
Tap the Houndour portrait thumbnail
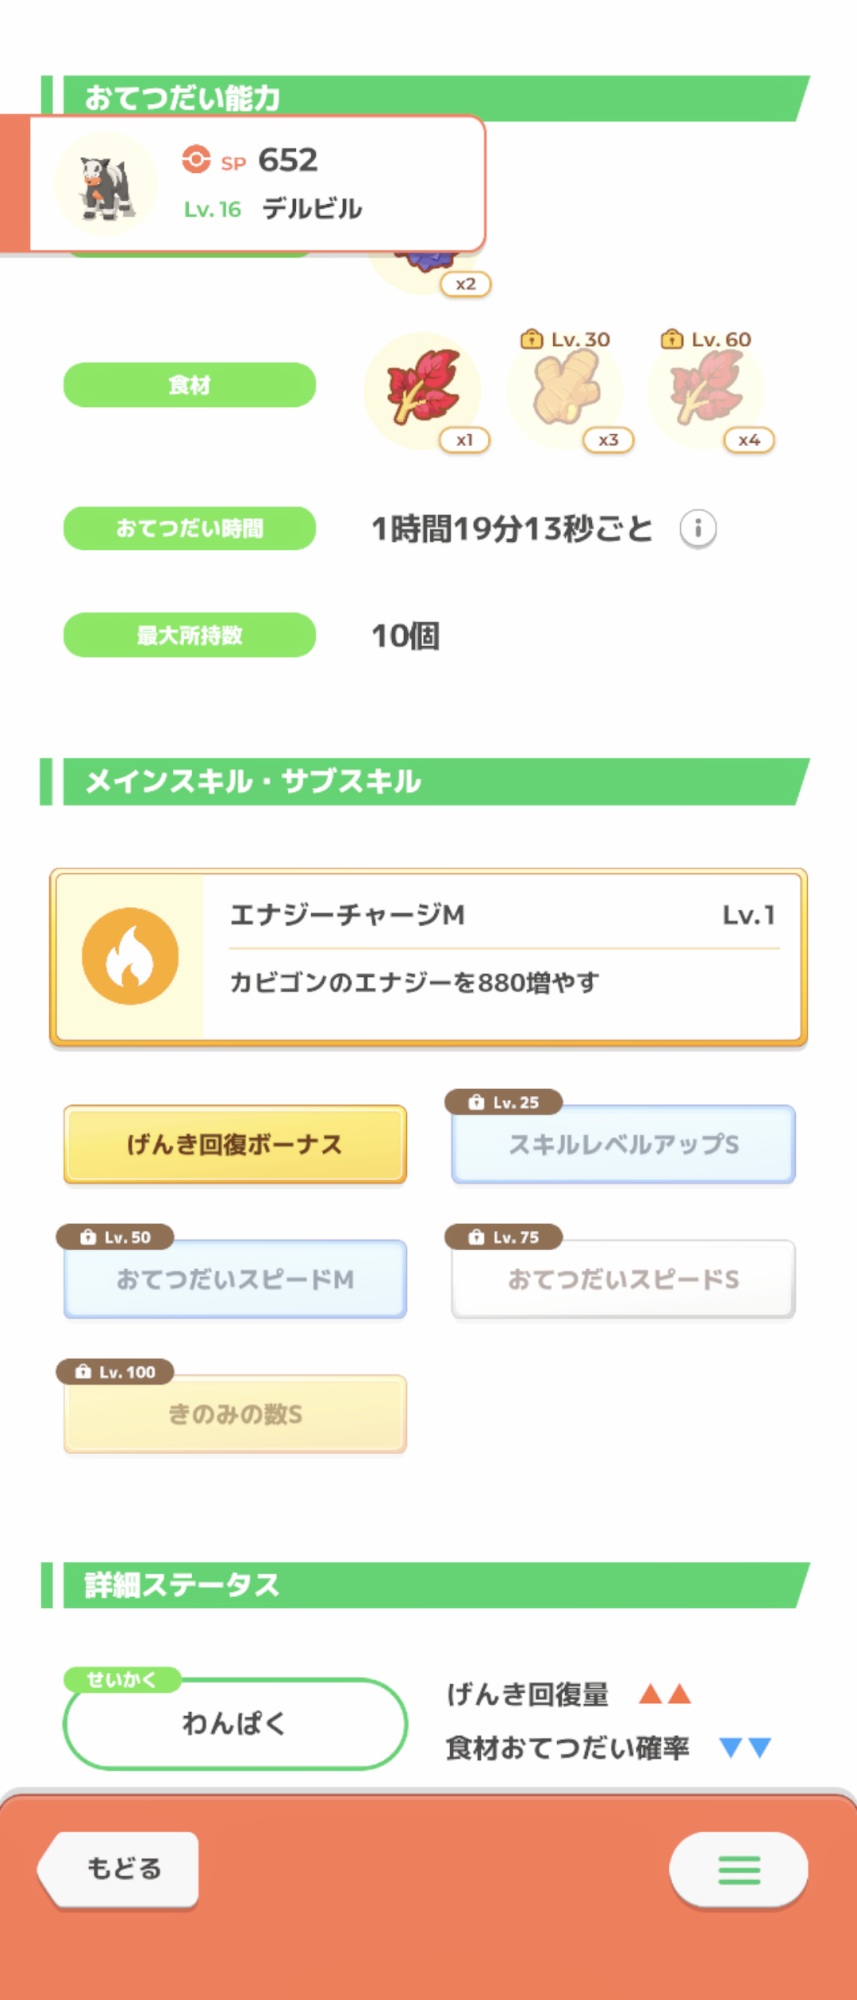click(106, 185)
